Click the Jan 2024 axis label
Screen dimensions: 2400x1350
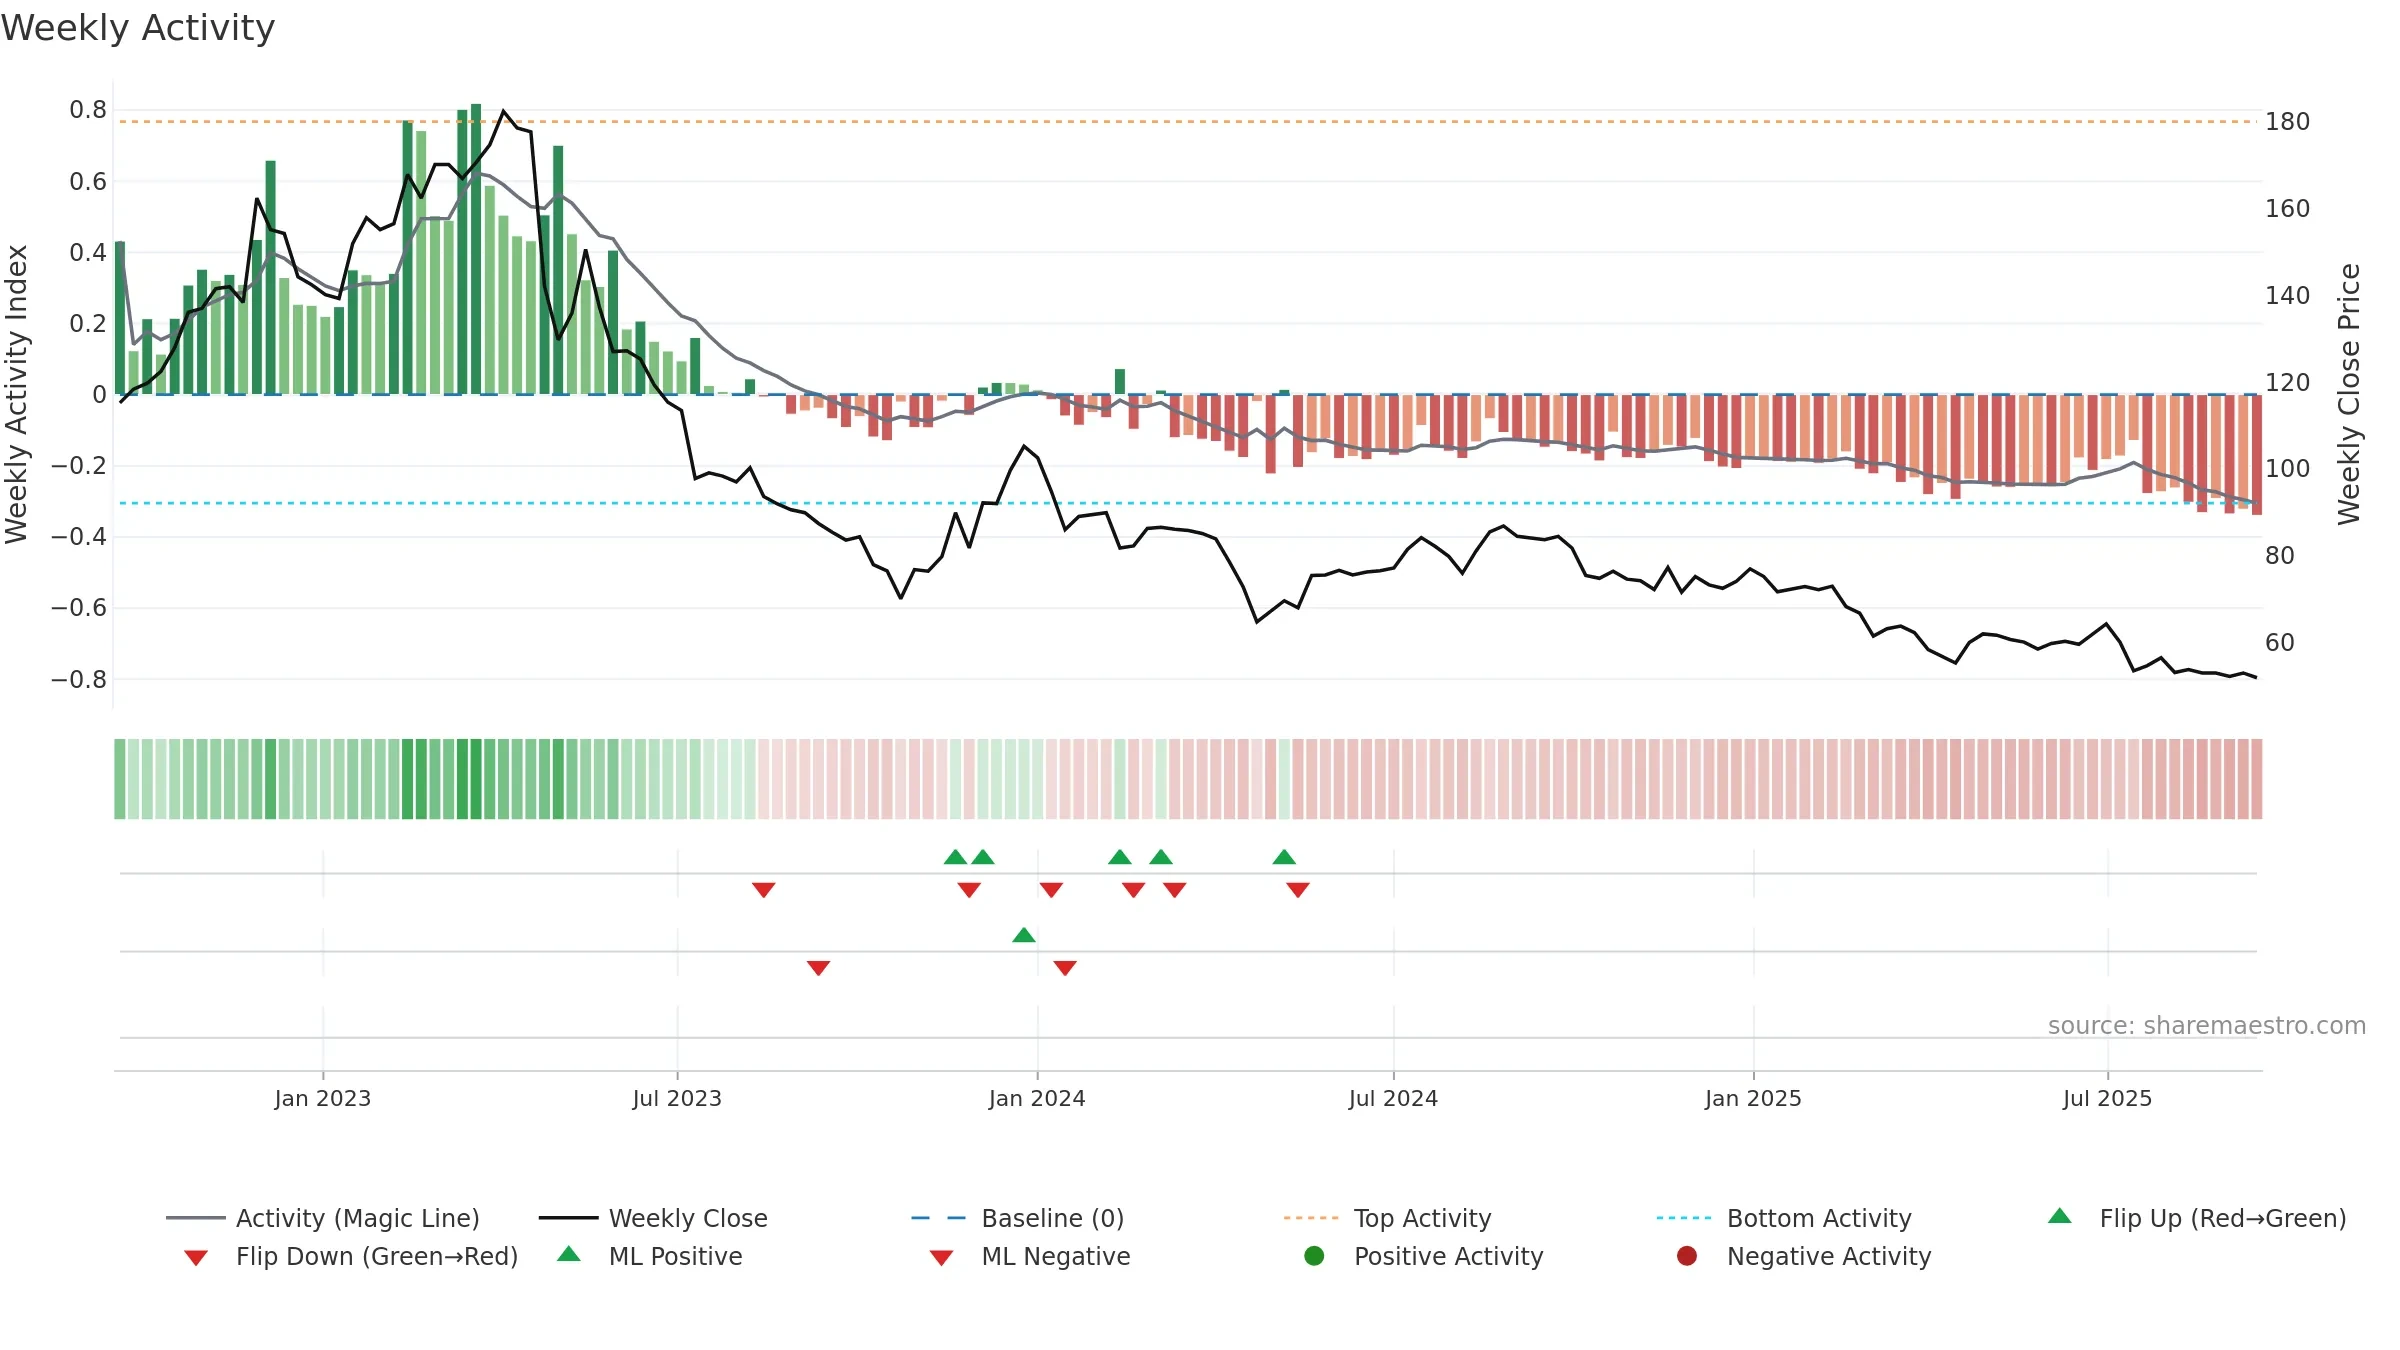1037,1099
